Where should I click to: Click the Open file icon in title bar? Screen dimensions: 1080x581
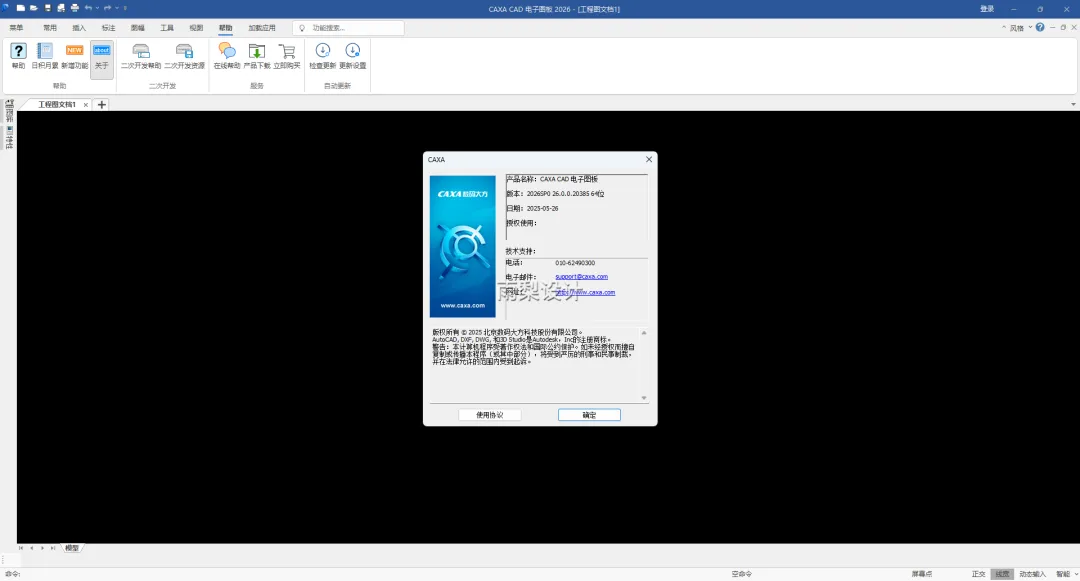34,8
